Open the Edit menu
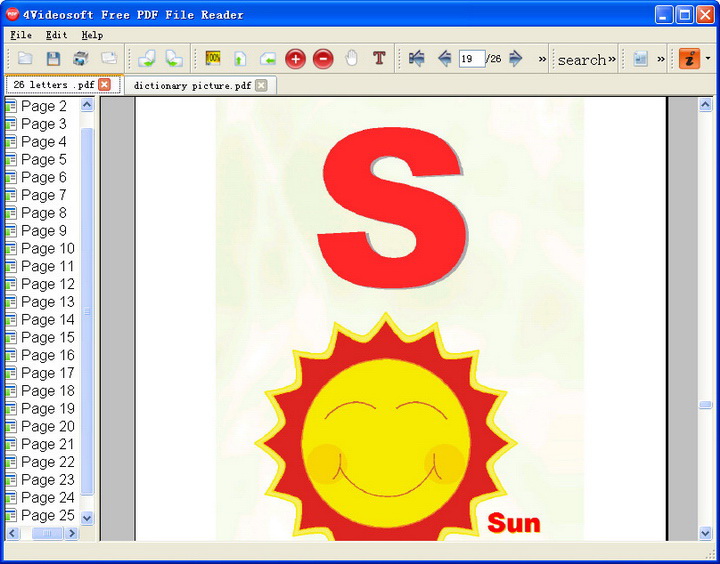The height and width of the screenshot is (564, 720). [x=56, y=35]
